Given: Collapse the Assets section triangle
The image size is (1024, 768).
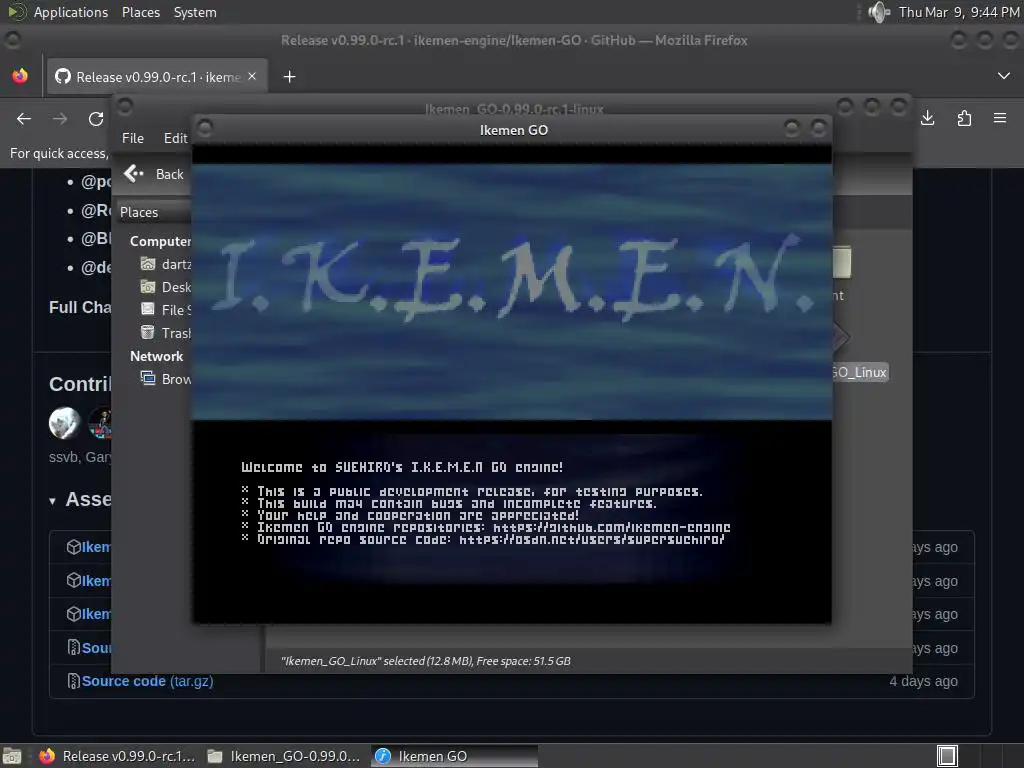Looking at the screenshot, I should (52, 502).
